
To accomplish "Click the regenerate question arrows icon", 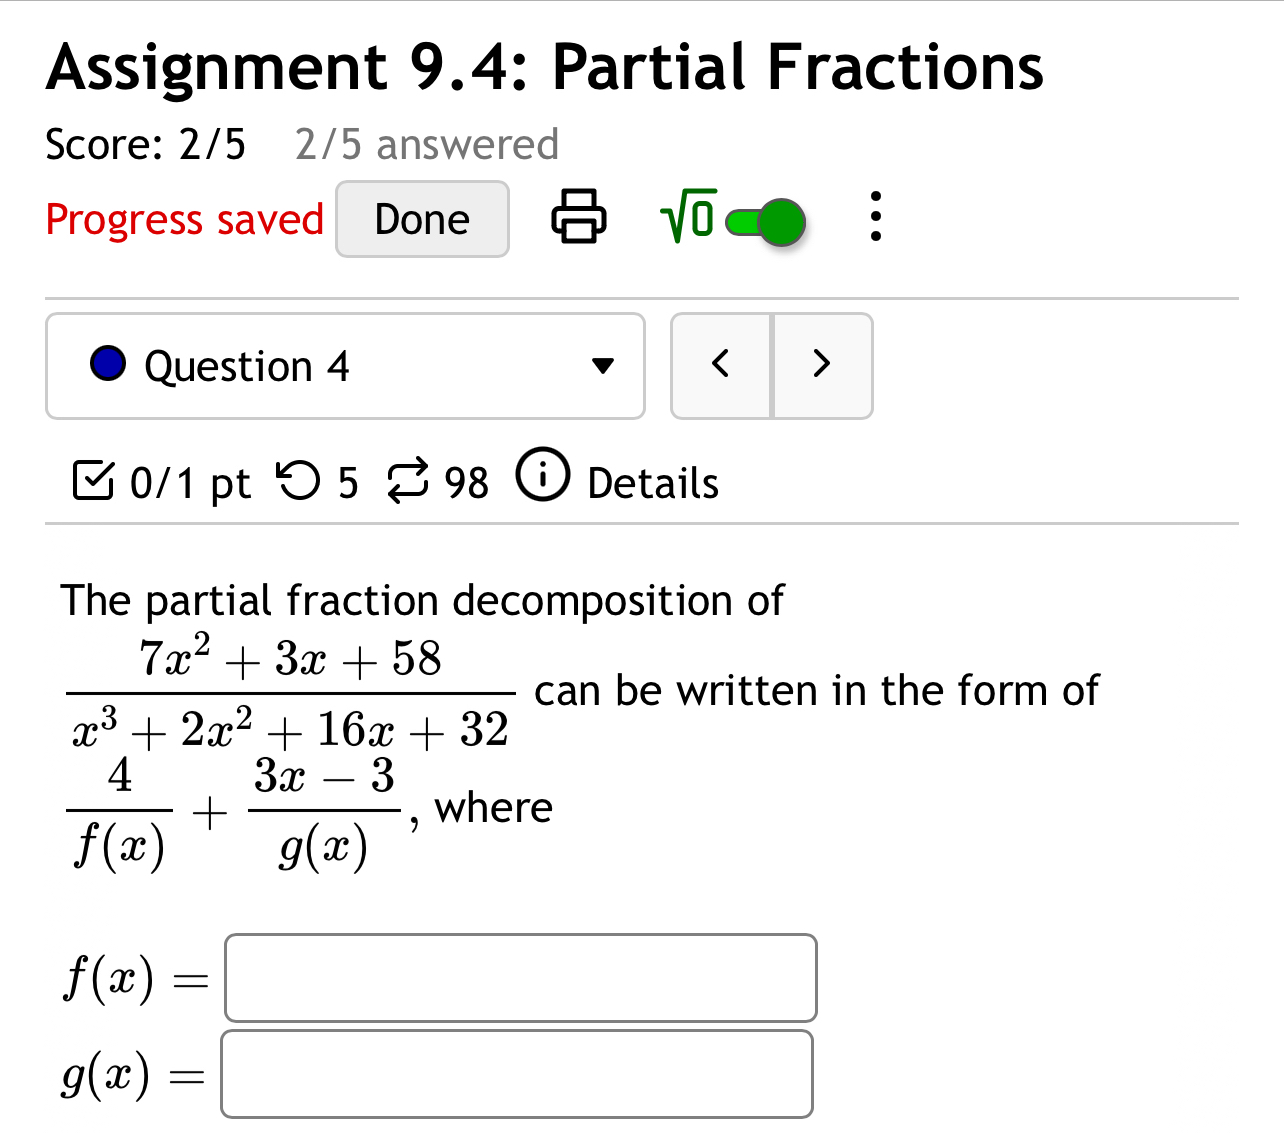I will [x=410, y=482].
